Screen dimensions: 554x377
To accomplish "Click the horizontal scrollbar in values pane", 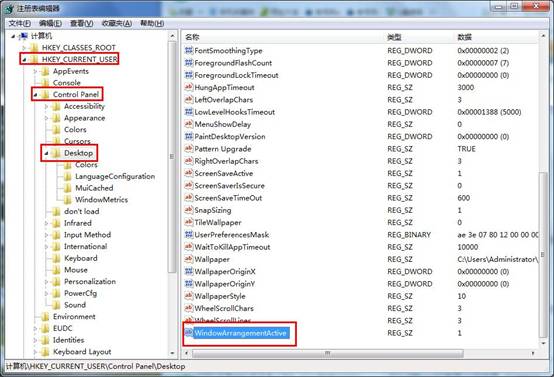I will click(x=328, y=353).
